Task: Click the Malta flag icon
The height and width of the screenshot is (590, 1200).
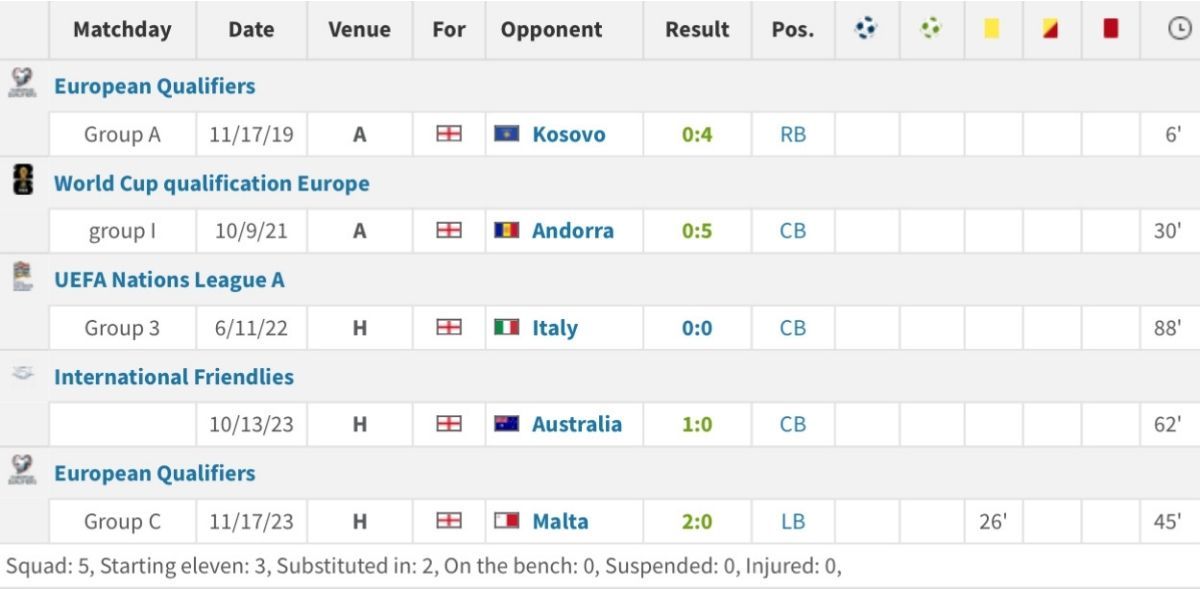Action: (x=507, y=521)
